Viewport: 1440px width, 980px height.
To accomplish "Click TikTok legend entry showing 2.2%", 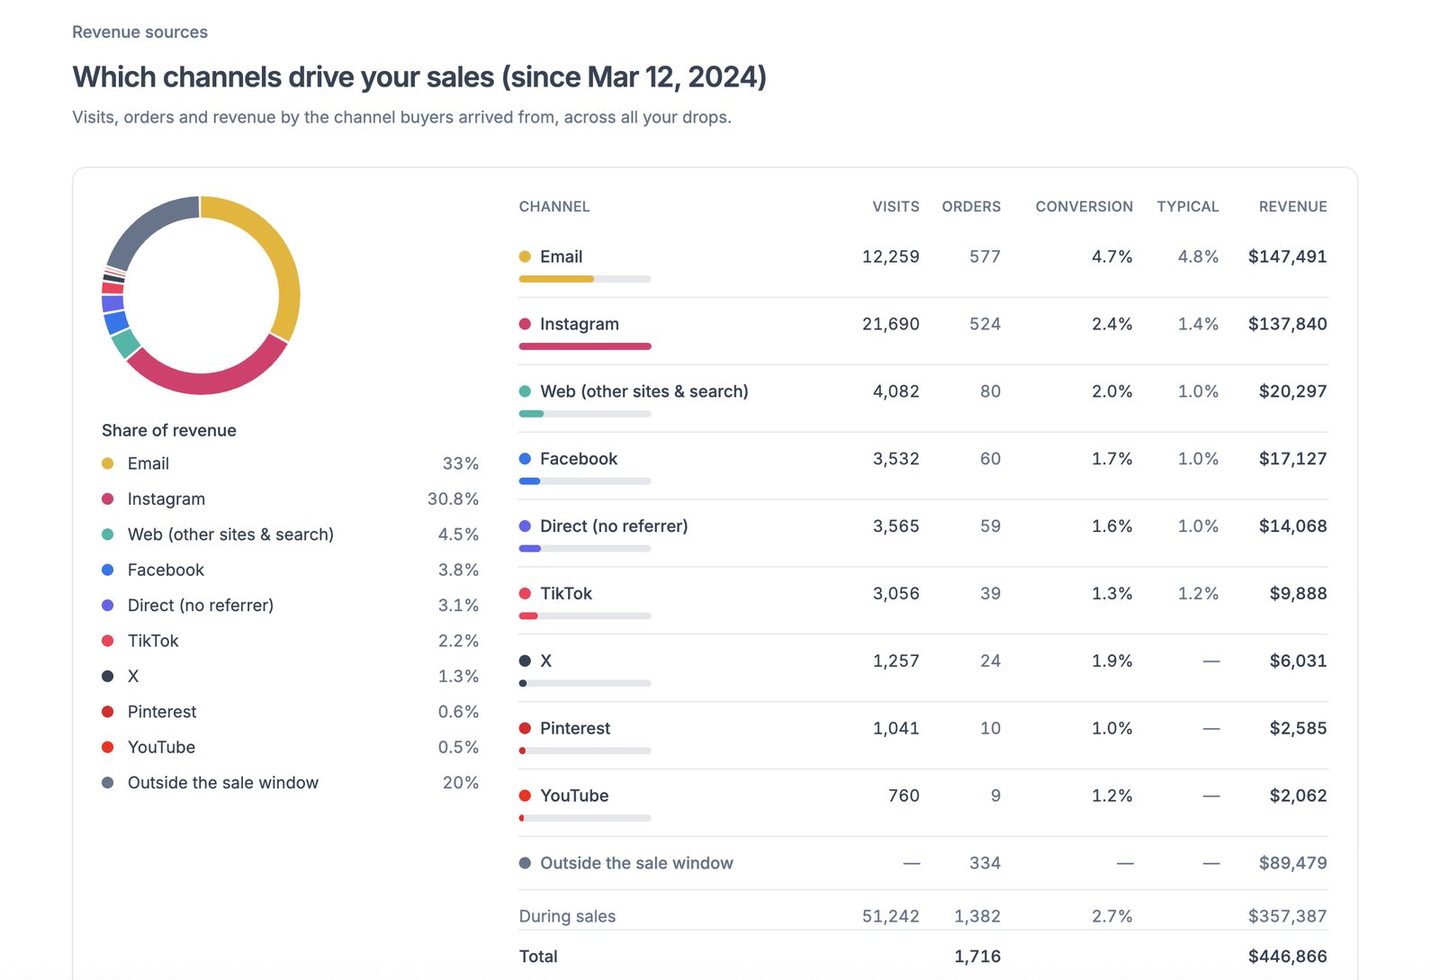I will coord(290,641).
